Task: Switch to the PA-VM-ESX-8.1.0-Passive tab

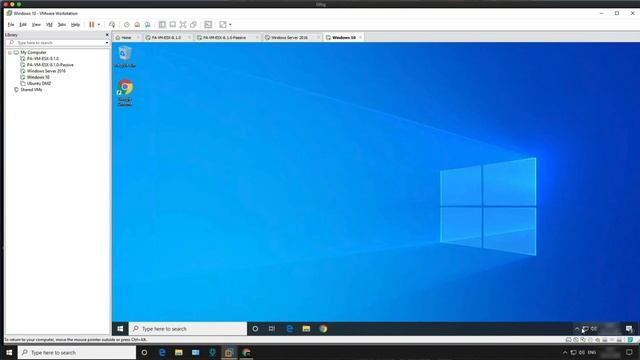Action: click(x=224, y=38)
